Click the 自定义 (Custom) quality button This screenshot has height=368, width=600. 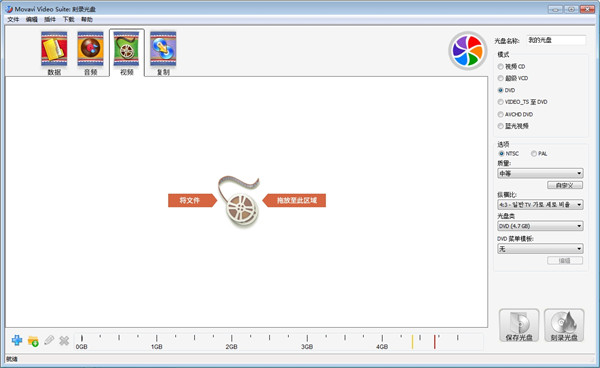pyautogui.click(x=565, y=185)
